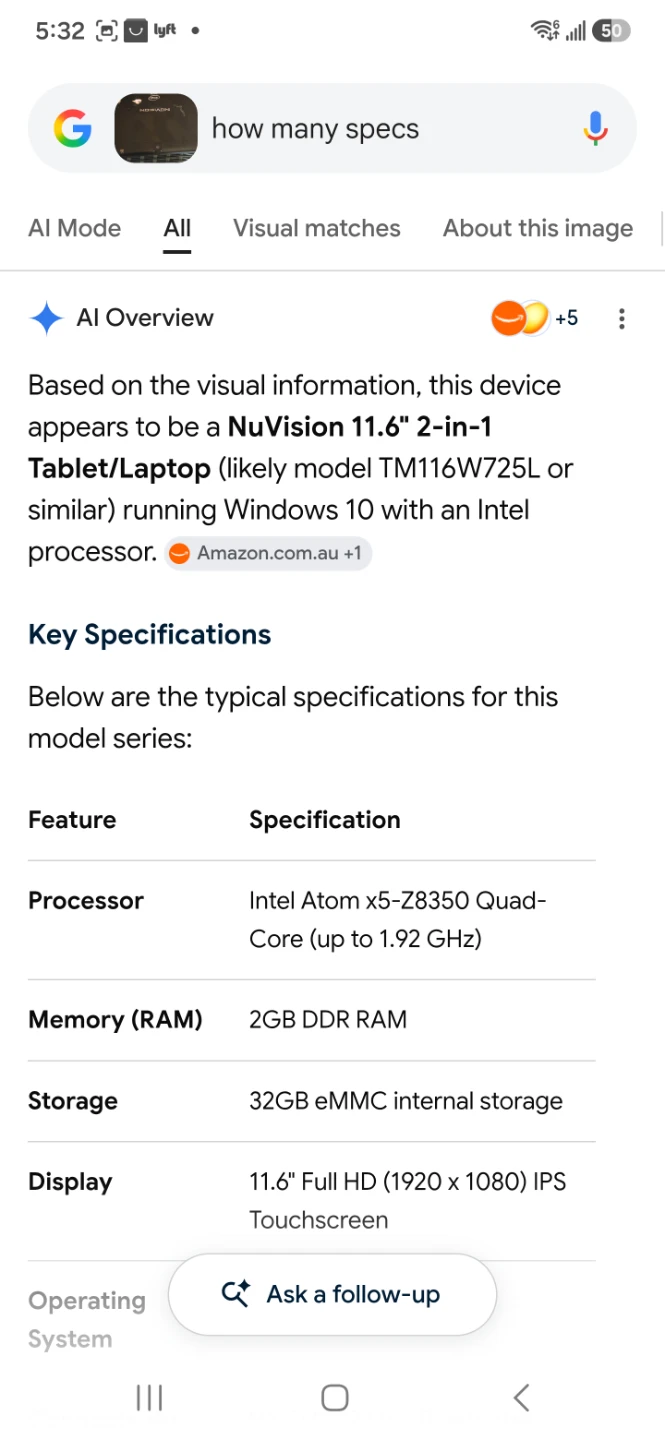Tap the Key Specifications heading
Viewport: 665px width, 1440px height.
point(150,635)
